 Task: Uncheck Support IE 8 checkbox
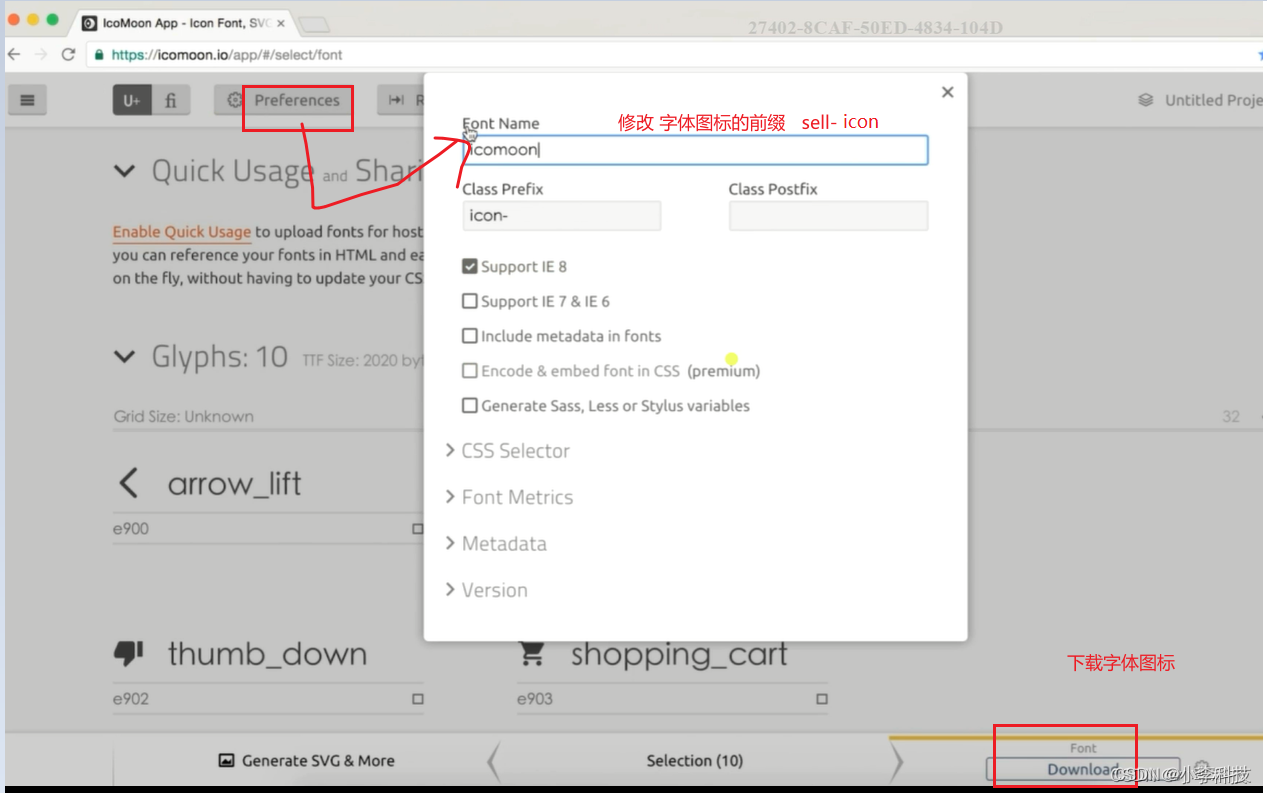pyautogui.click(x=469, y=267)
